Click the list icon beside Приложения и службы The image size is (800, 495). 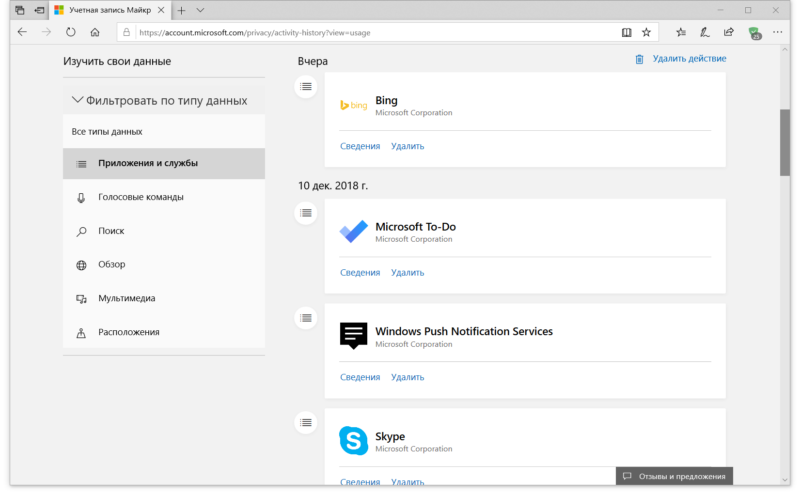pos(81,164)
